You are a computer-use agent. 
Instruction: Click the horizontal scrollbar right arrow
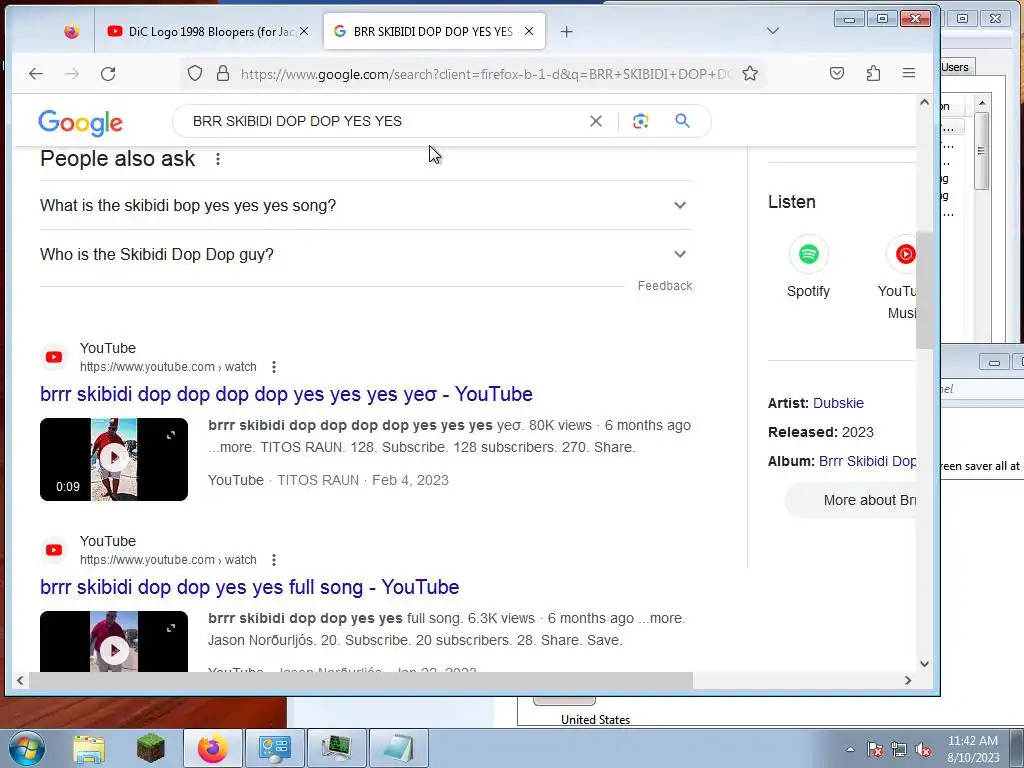pos(908,680)
